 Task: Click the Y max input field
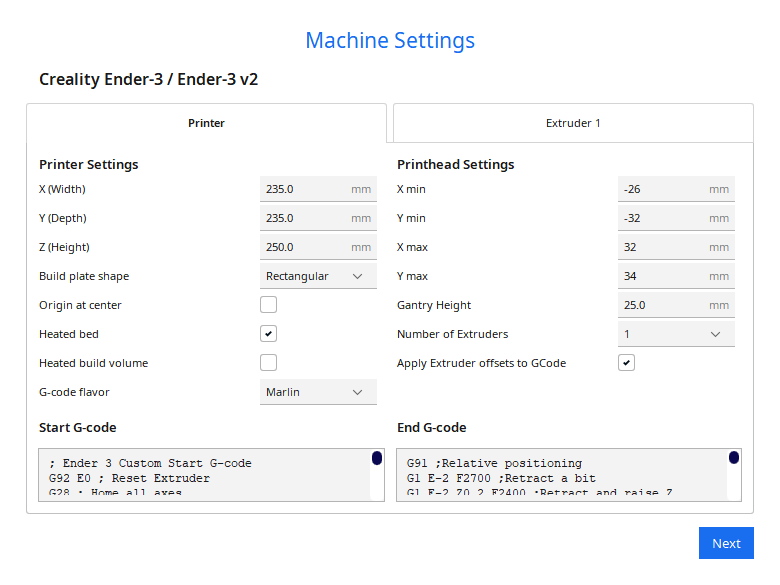coord(676,276)
